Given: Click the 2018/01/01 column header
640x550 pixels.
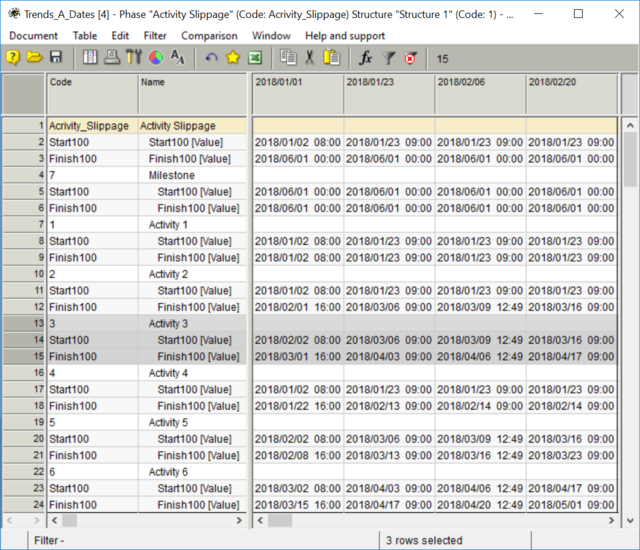Looking at the screenshot, I should (x=298, y=94).
